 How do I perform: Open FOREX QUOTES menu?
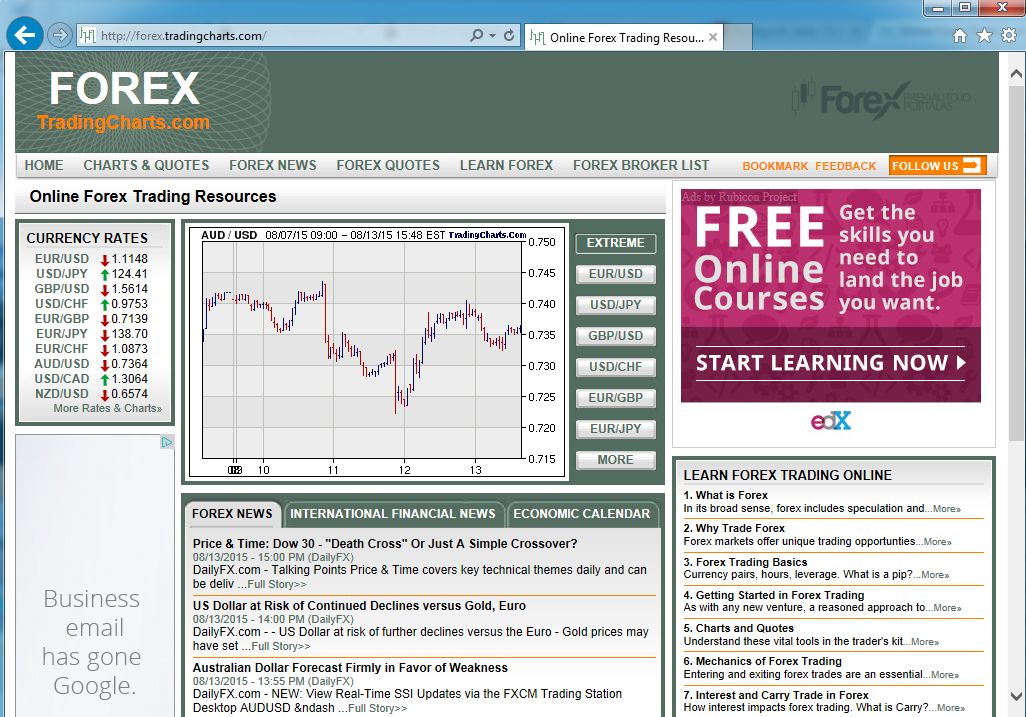(388, 166)
